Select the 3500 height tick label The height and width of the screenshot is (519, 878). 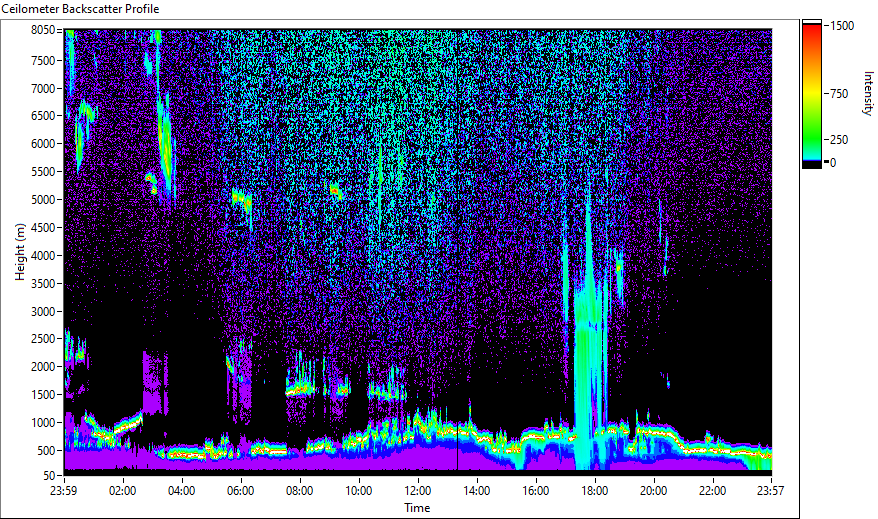tap(43, 284)
